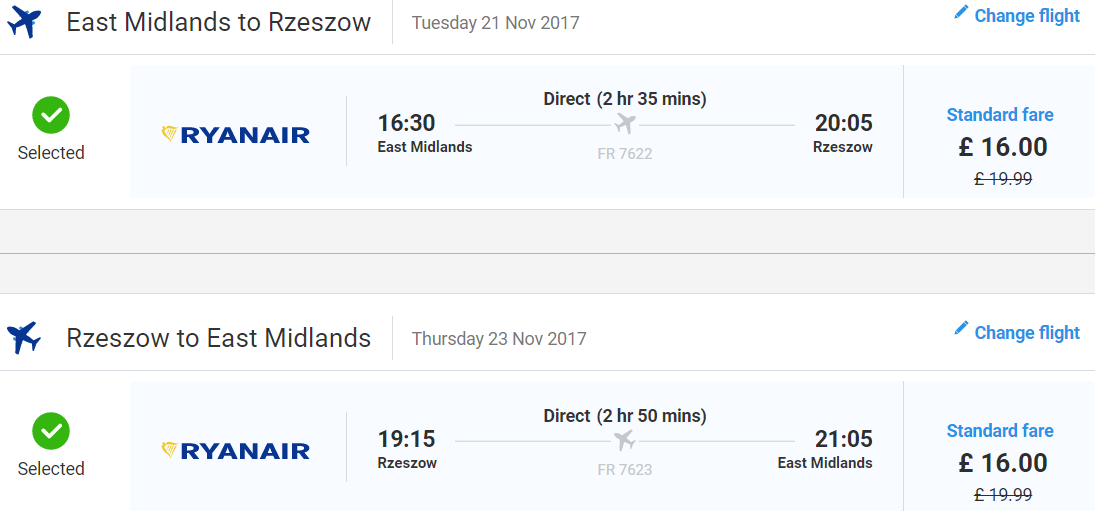
Task: Toggle the green Selected checkmark for outbound flight
Action: [51, 115]
